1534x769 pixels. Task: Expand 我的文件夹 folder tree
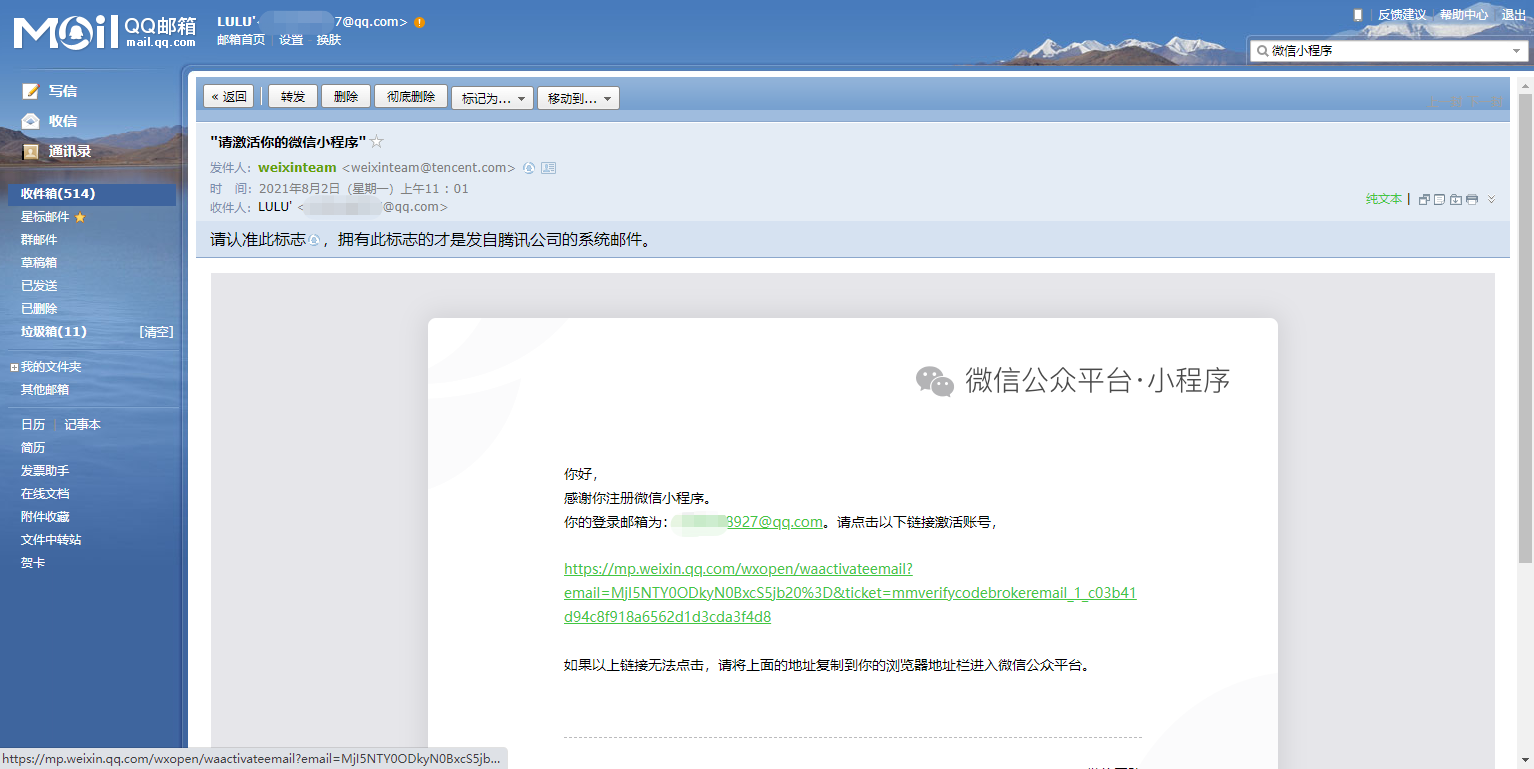pyautogui.click(x=14, y=367)
